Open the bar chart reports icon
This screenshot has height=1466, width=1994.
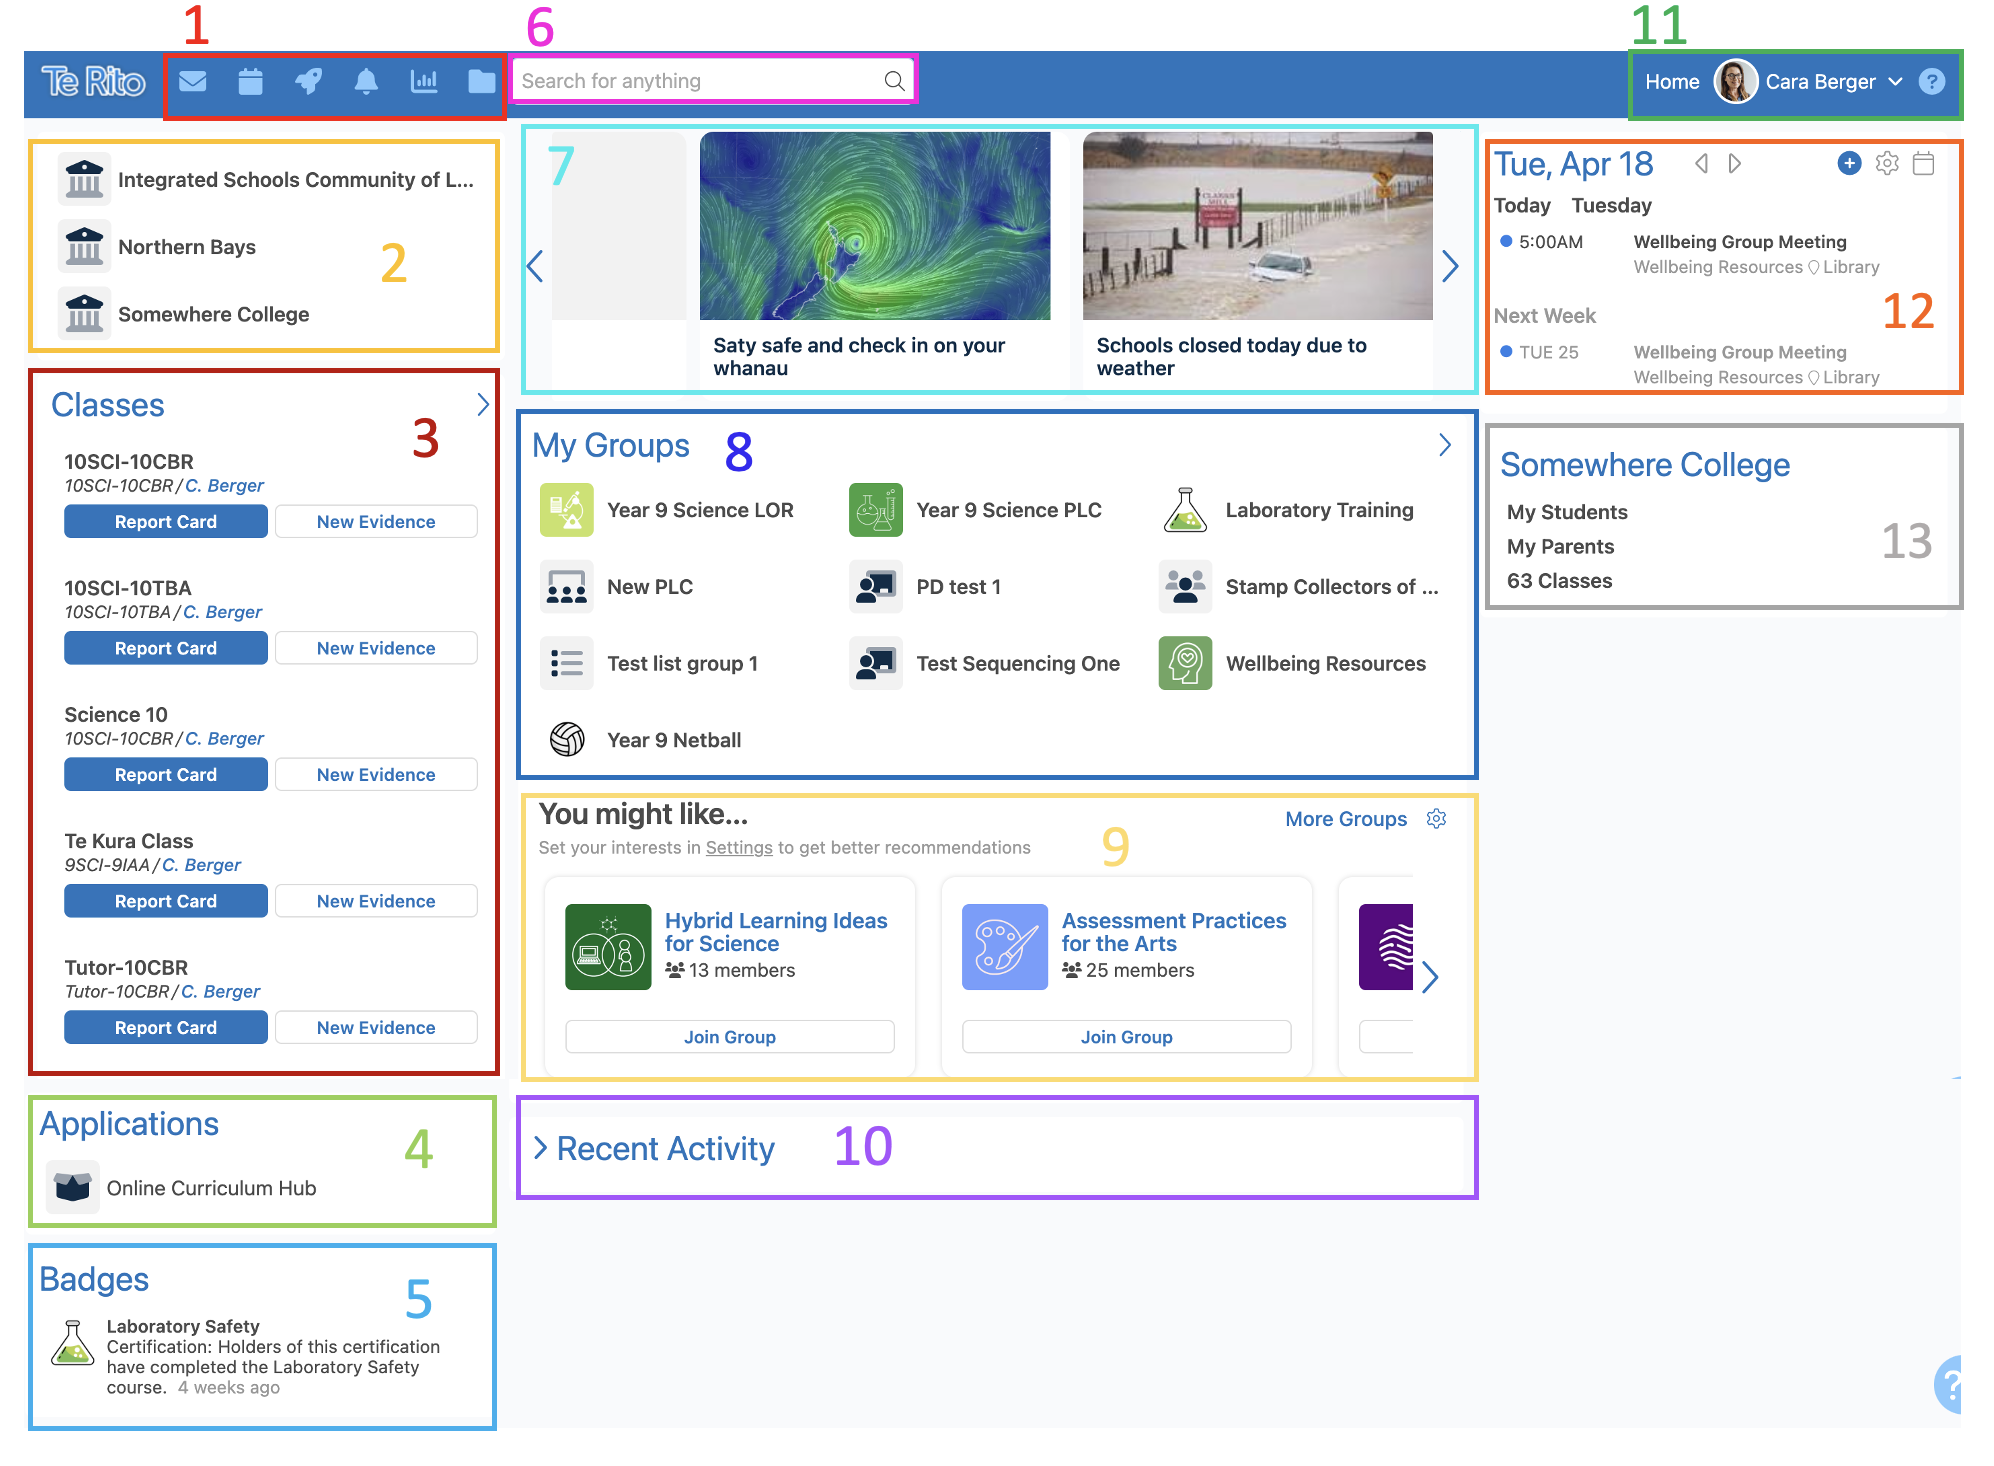(x=424, y=81)
